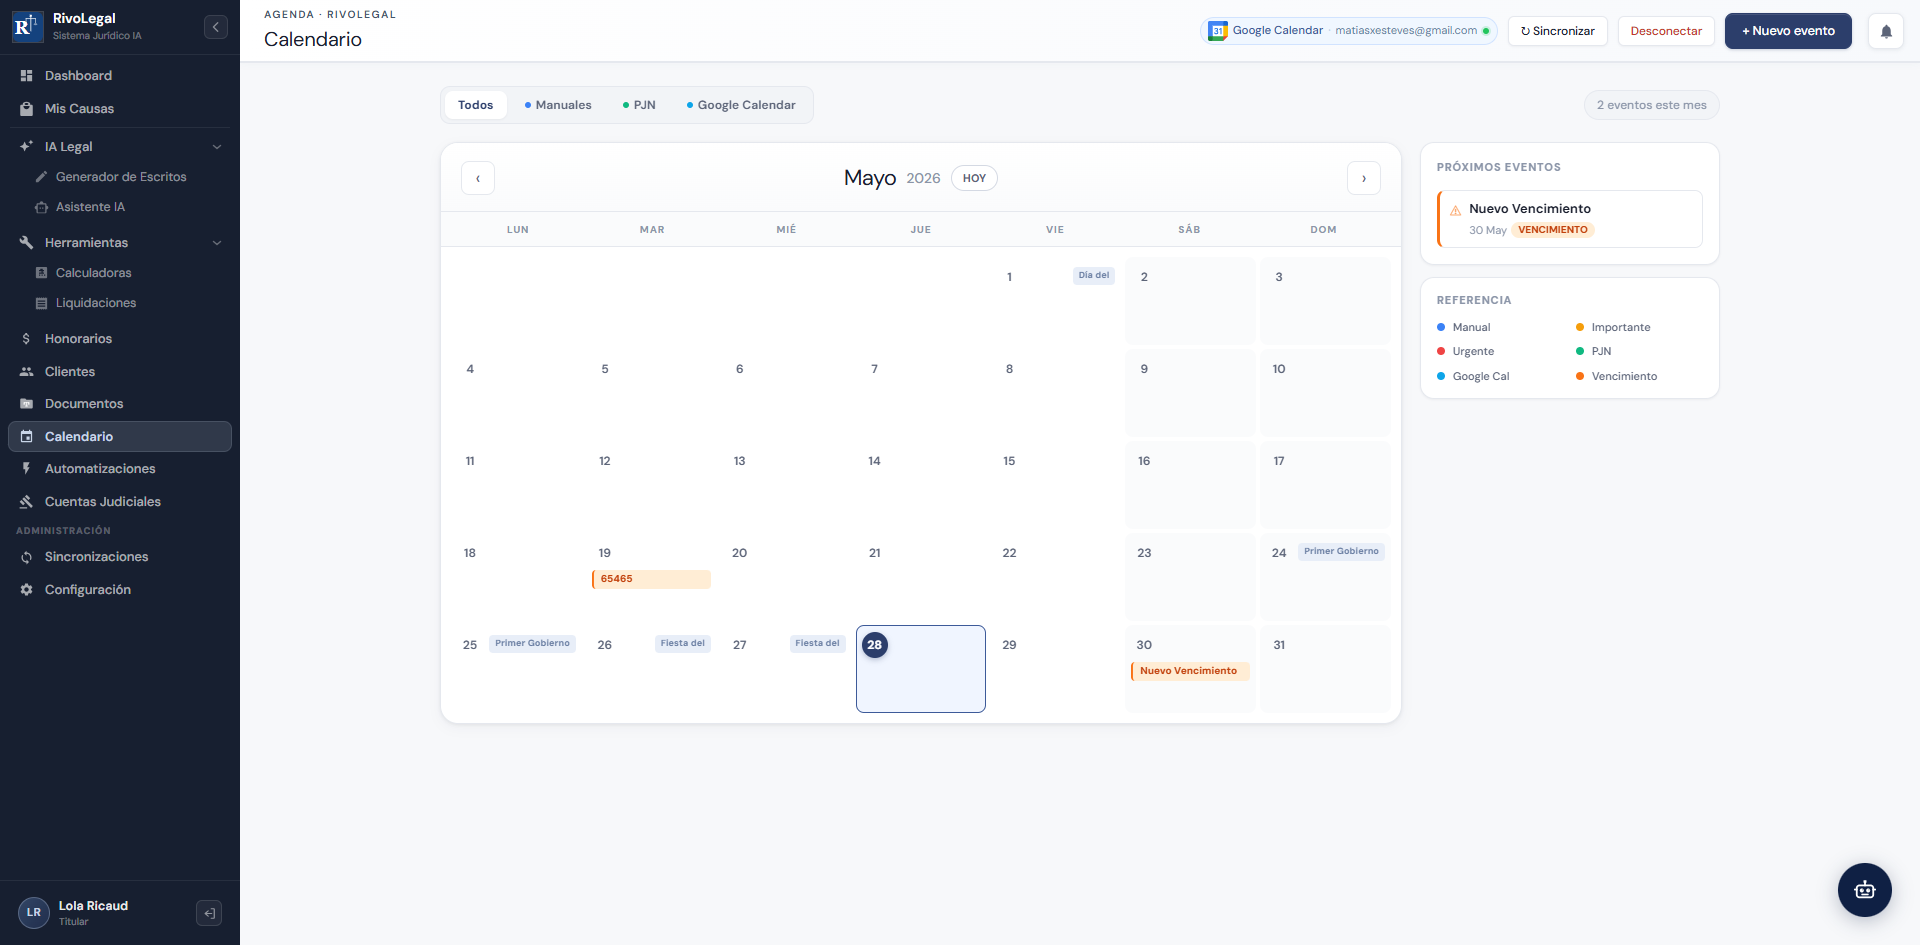This screenshot has height=945, width=1920.
Task: Click Fiesta del holiday on May 27
Action: click(818, 644)
